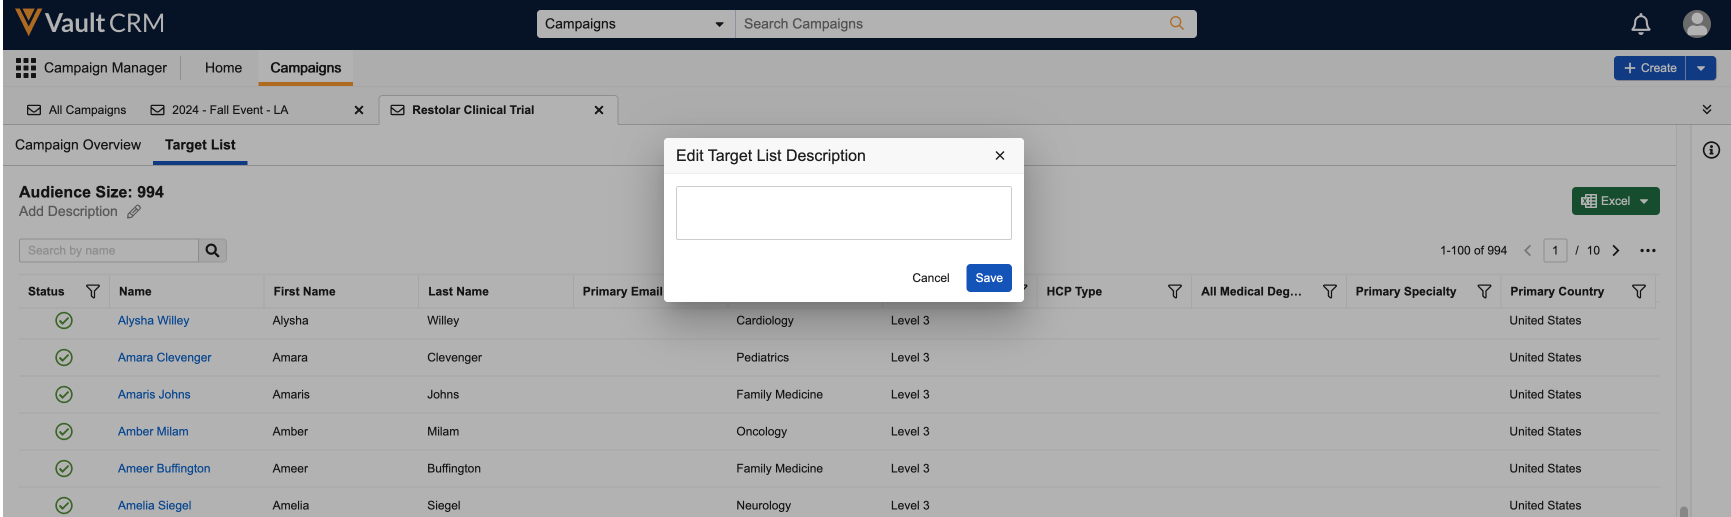
Task: Go to next page of results
Action: (1616, 251)
